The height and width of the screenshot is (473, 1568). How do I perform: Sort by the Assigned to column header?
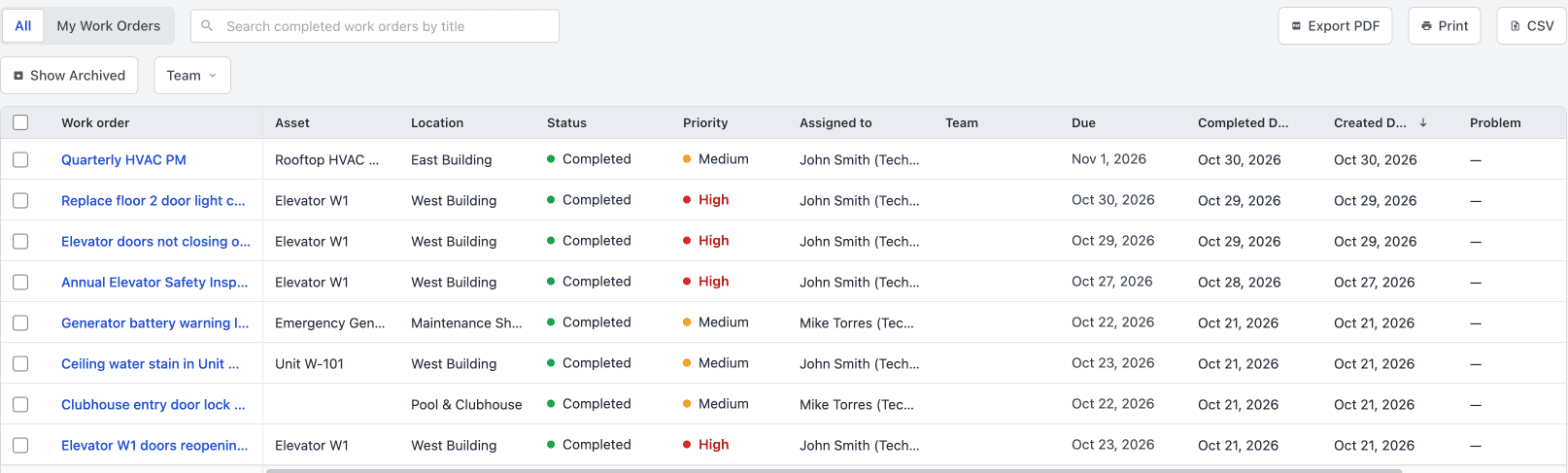click(836, 123)
